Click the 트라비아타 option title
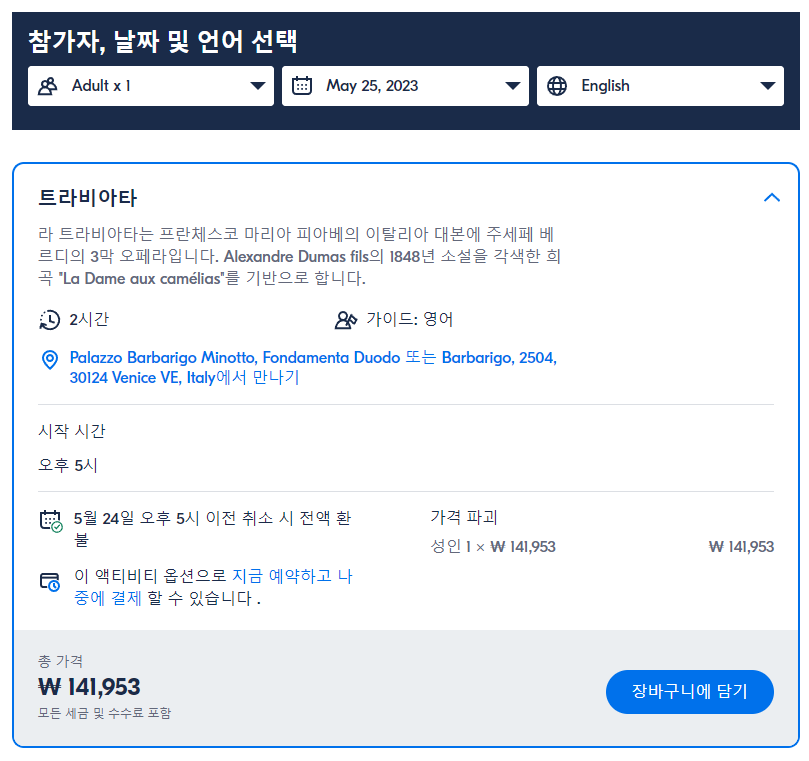Viewport: 809px width, 761px height. coord(88,198)
